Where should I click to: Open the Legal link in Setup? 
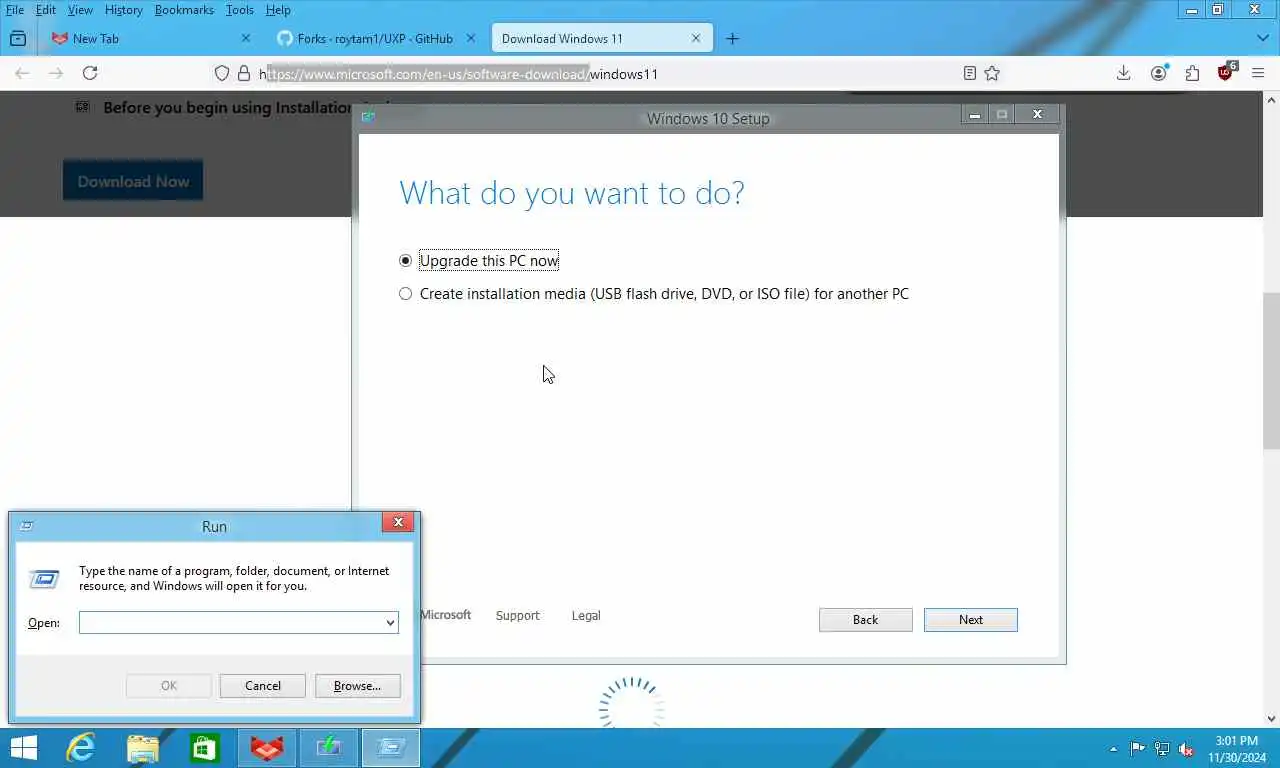(x=586, y=616)
